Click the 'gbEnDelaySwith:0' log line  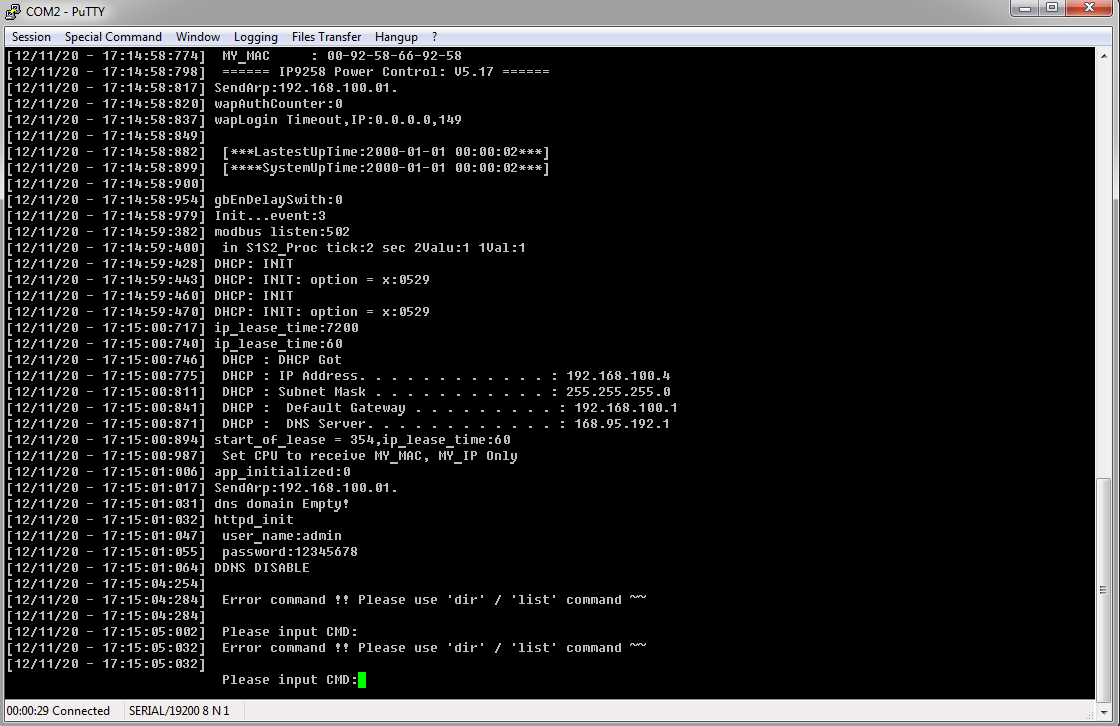tap(278, 199)
